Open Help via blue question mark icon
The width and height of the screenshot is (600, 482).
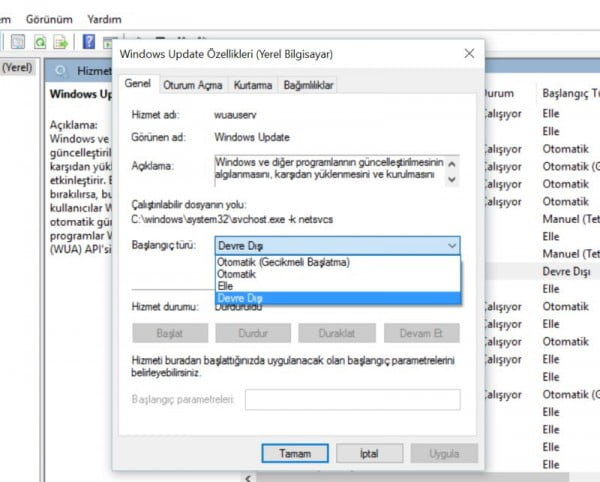[x=89, y=42]
